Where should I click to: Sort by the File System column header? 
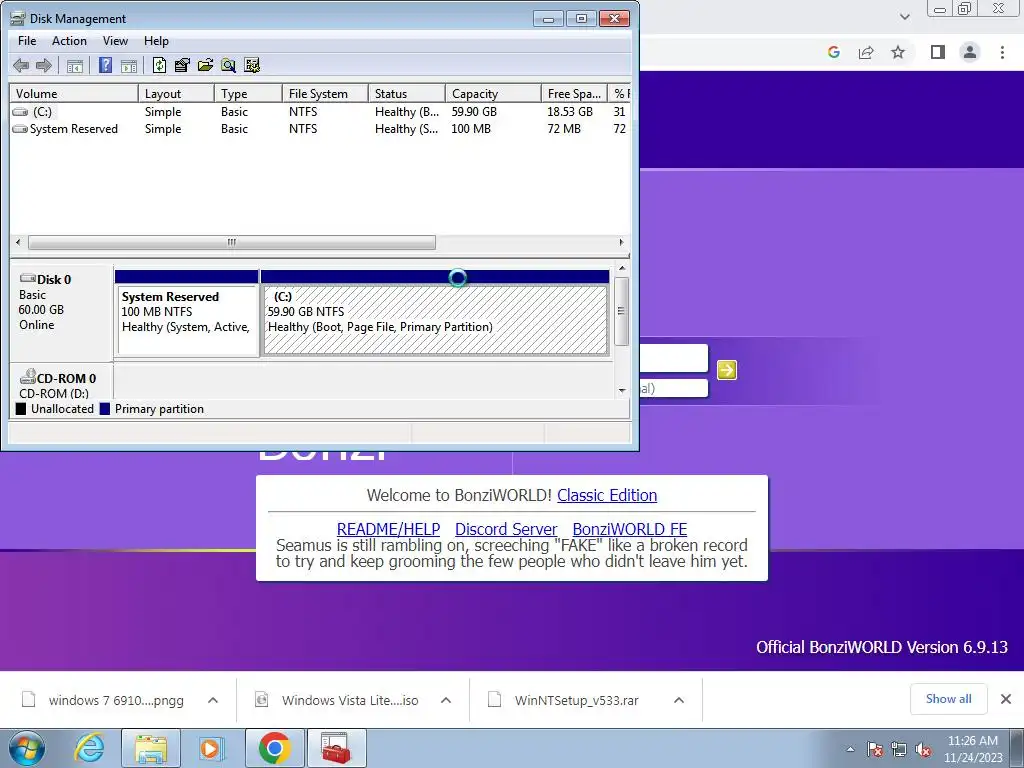(325, 93)
